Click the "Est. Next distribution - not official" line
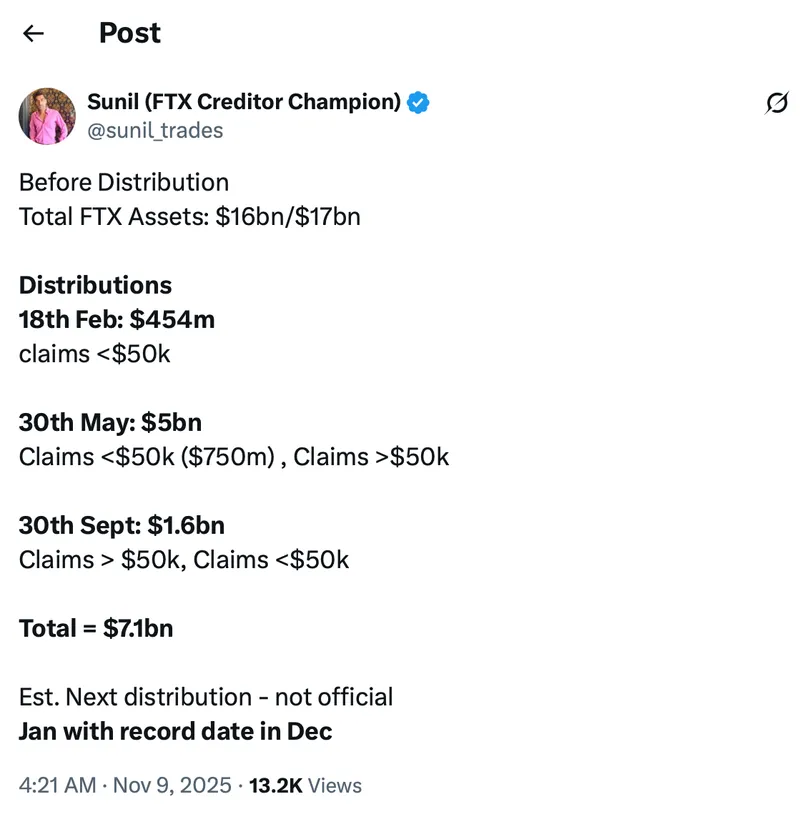 pyautogui.click(x=206, y=697)
